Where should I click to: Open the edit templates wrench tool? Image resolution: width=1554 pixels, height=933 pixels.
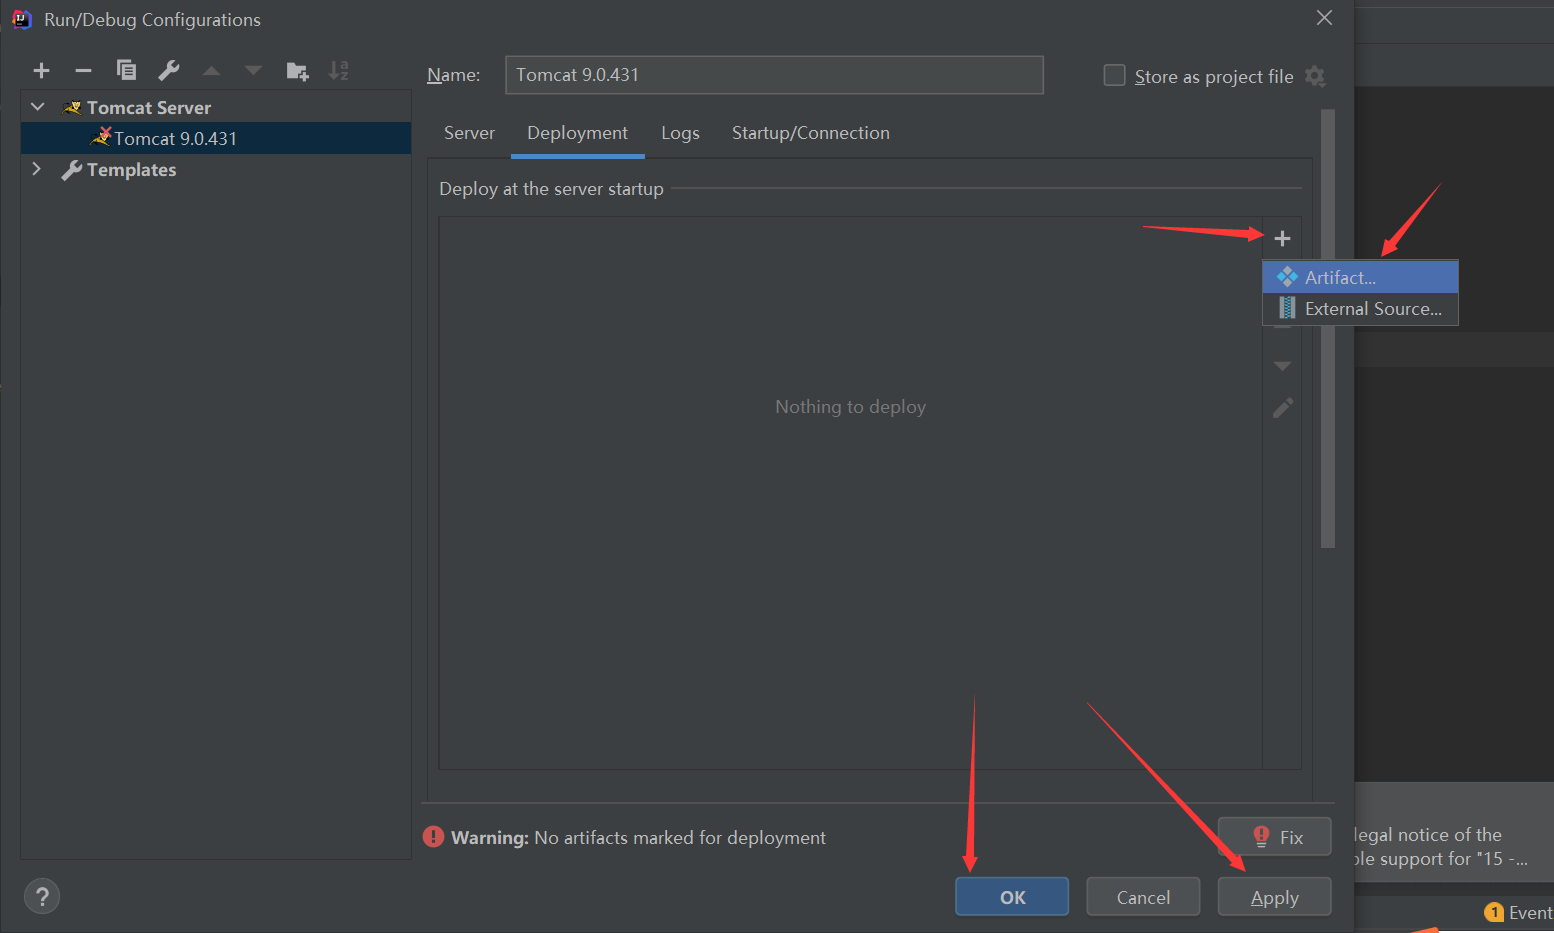[x=169, y=70]
